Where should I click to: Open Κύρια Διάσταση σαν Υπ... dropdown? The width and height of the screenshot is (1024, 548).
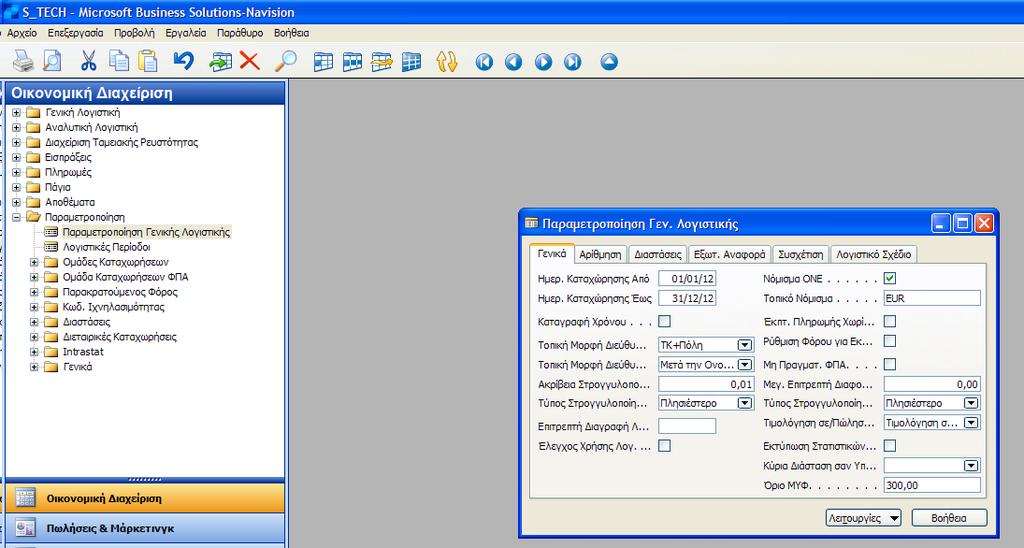pos(971,466)
